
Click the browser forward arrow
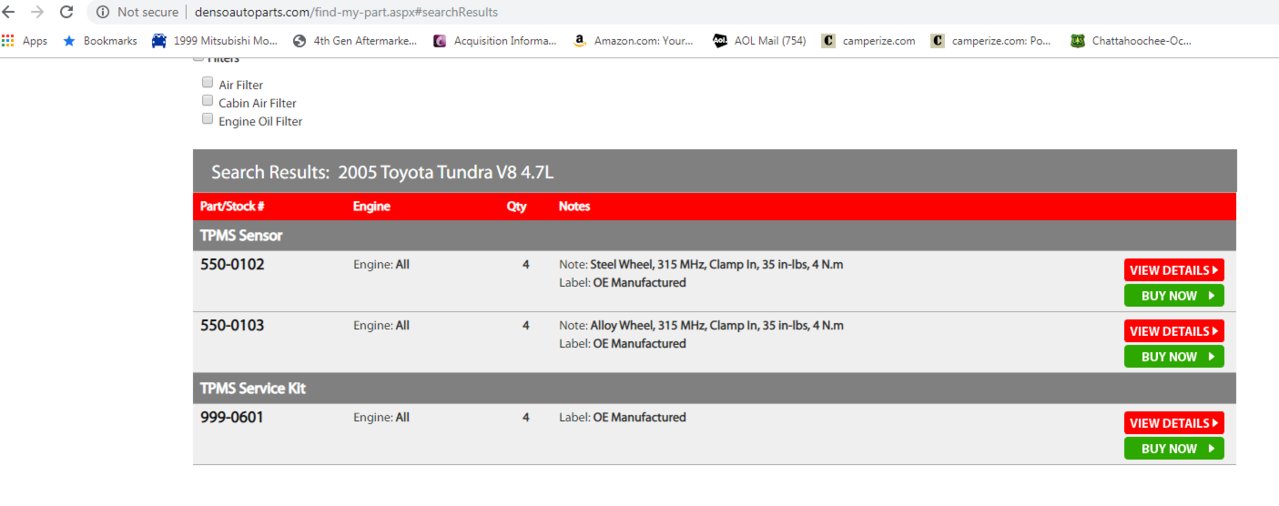(38, 12)
